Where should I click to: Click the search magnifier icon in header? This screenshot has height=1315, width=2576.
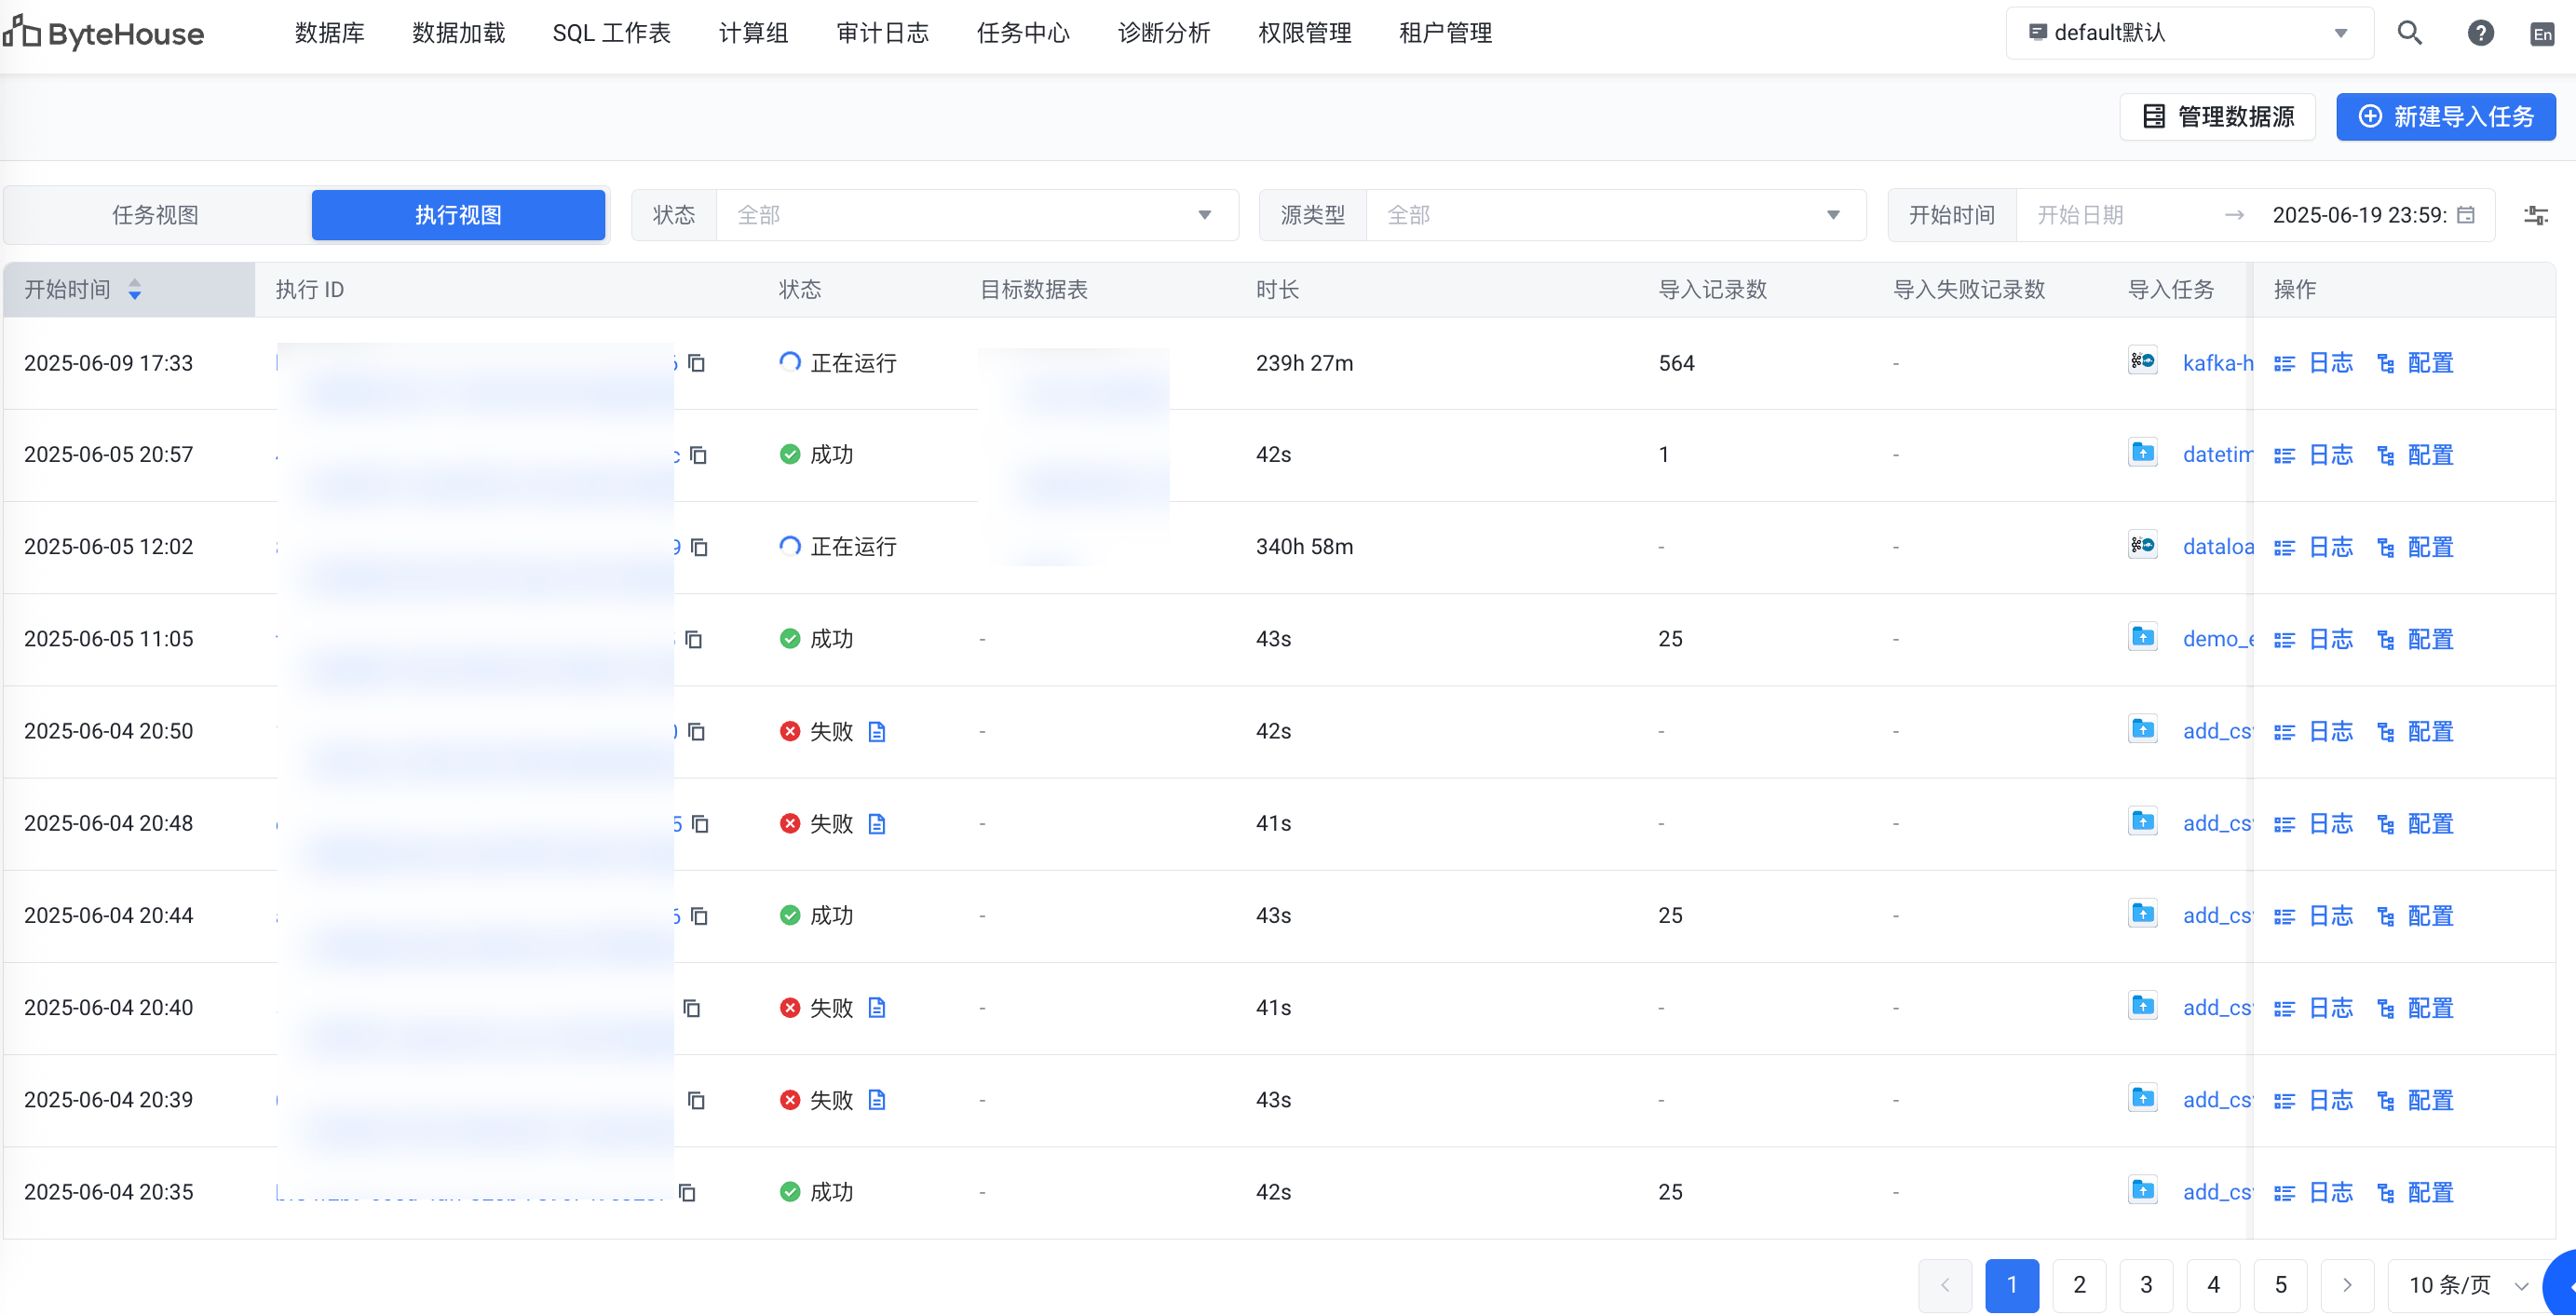tap(2409, 33)
